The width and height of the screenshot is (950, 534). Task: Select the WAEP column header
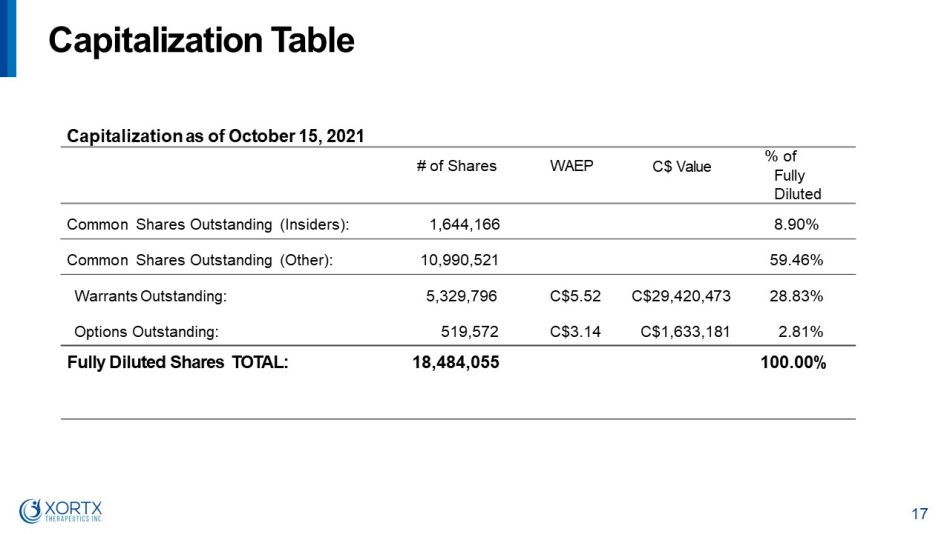point(571,165)
